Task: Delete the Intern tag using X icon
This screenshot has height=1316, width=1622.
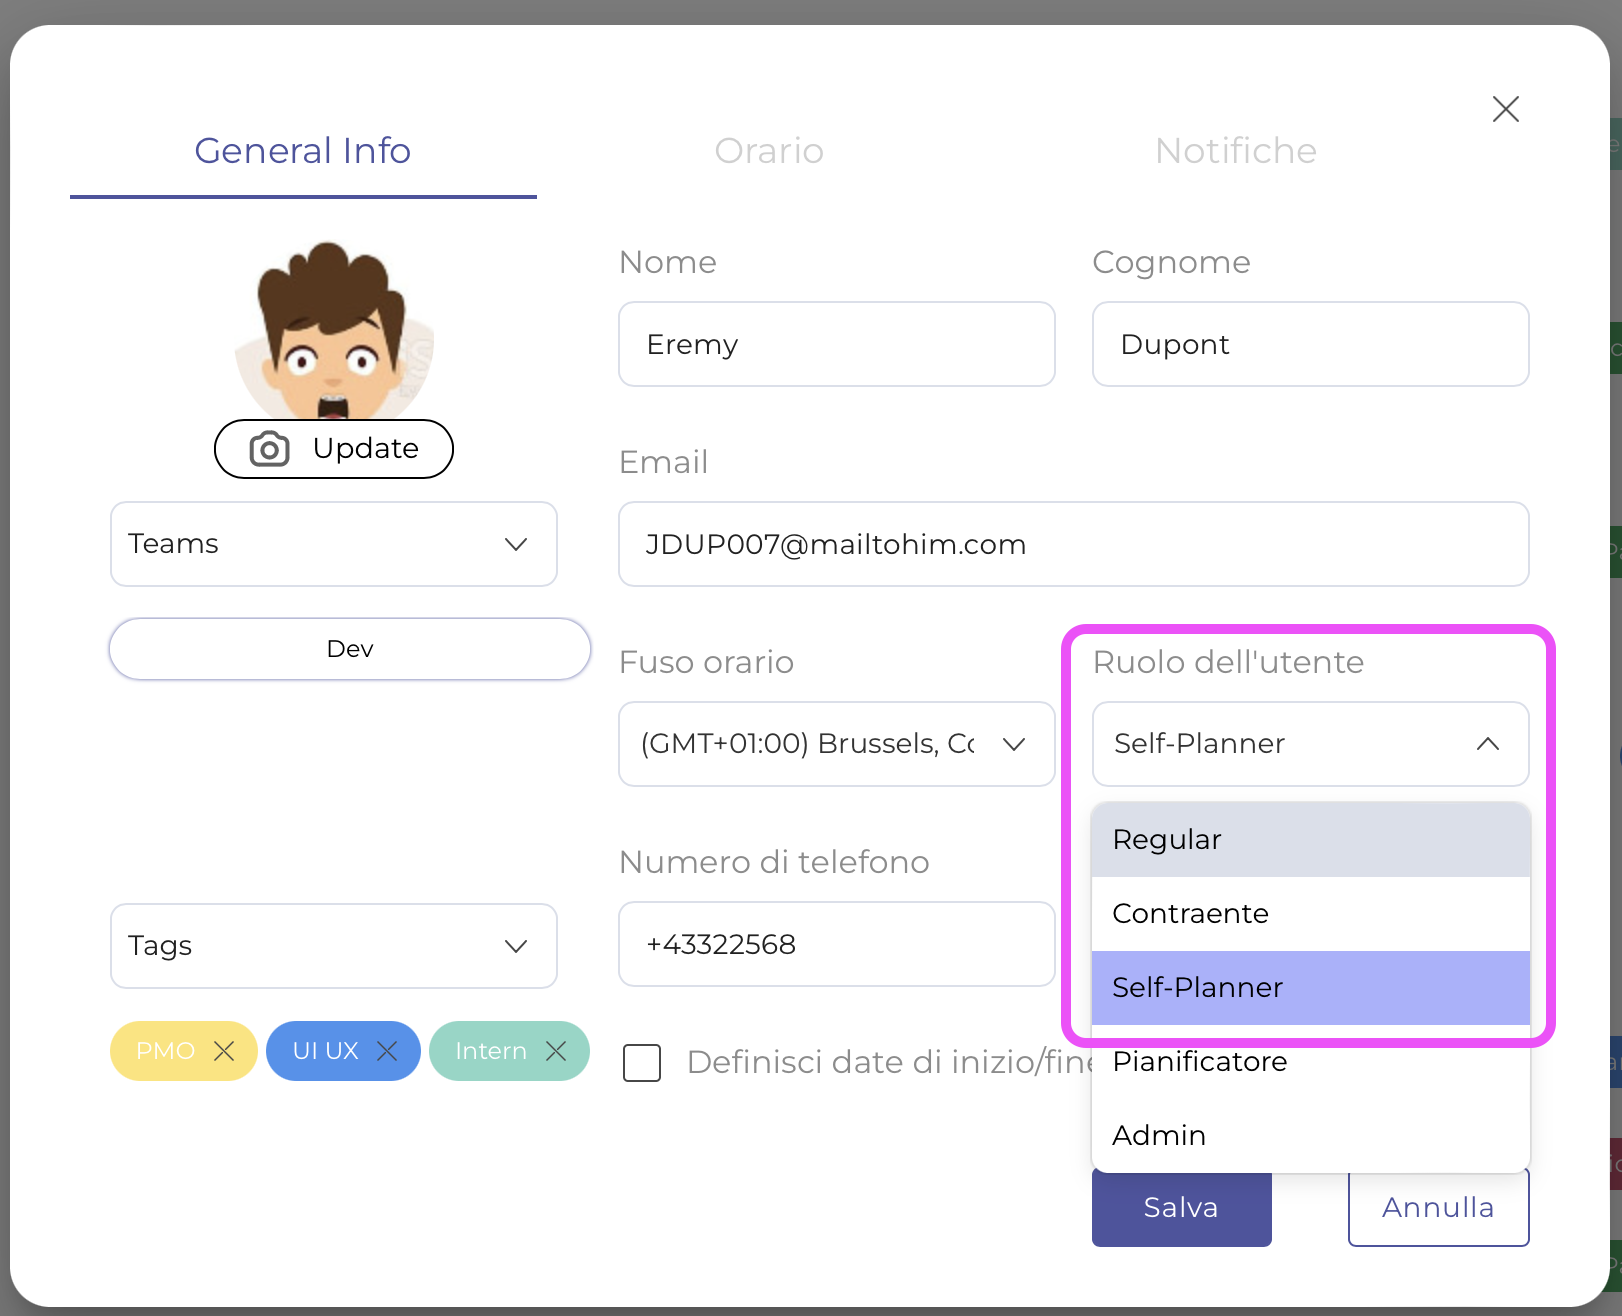Action: click(556, 1051)
